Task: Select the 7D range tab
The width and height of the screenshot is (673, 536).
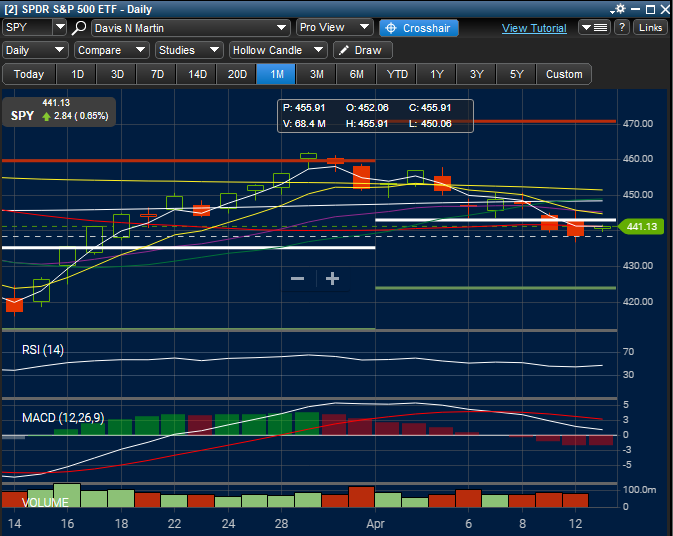Action: (x=157, y=74)
